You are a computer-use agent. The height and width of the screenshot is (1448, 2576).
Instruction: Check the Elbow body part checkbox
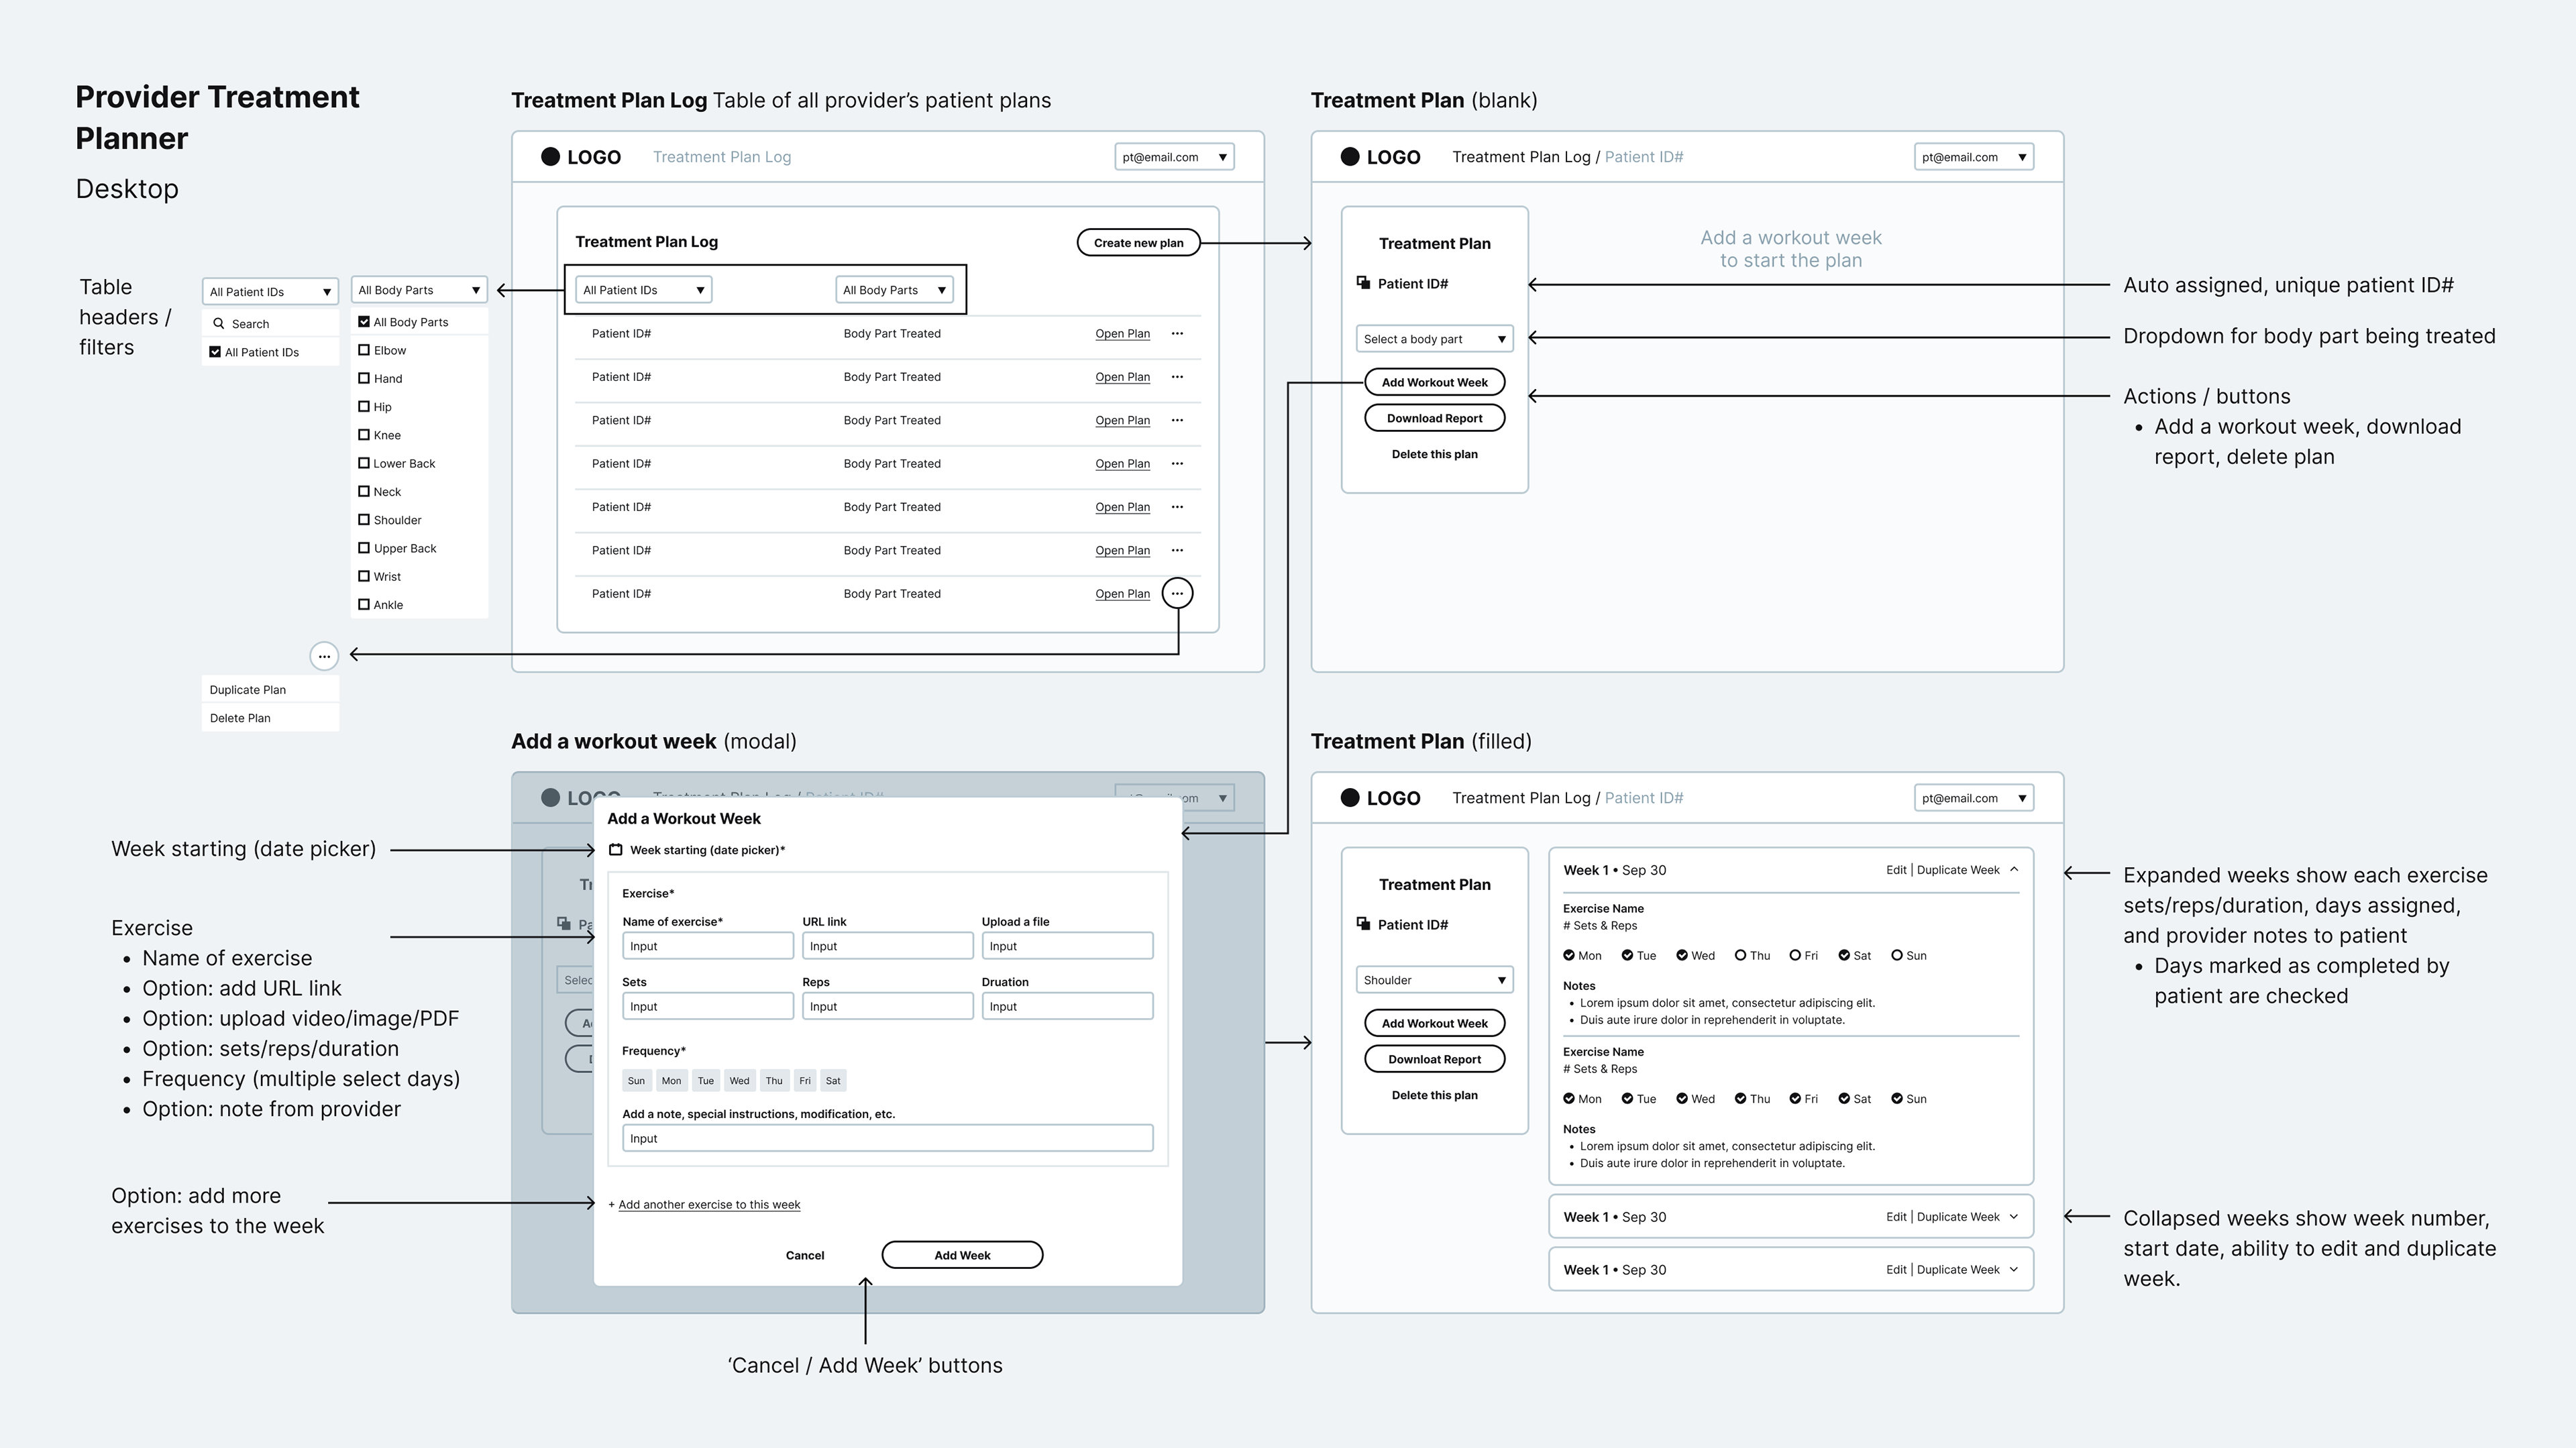[x=364, y=350]
